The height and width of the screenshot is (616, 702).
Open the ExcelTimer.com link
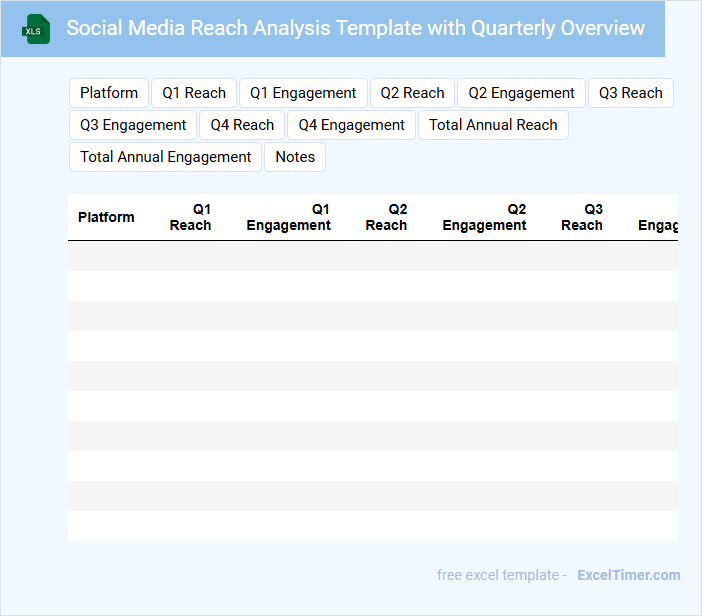(628, 575)
